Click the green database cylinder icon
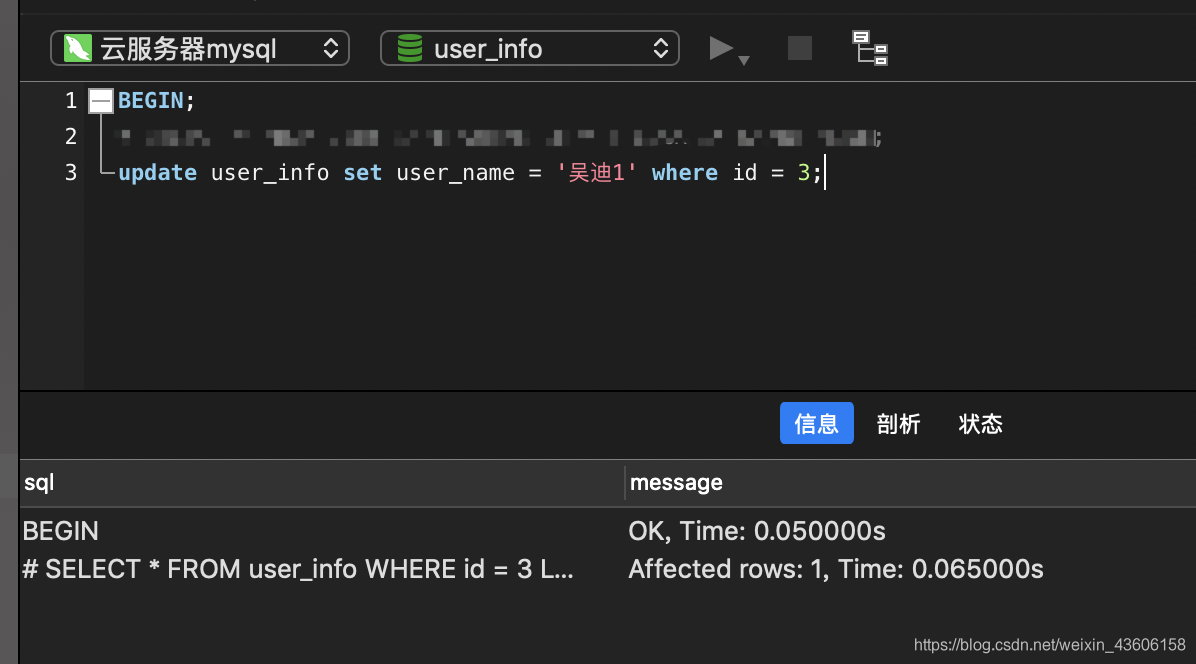Screen dimensions: 1196x664 click(x=410, y=48)
